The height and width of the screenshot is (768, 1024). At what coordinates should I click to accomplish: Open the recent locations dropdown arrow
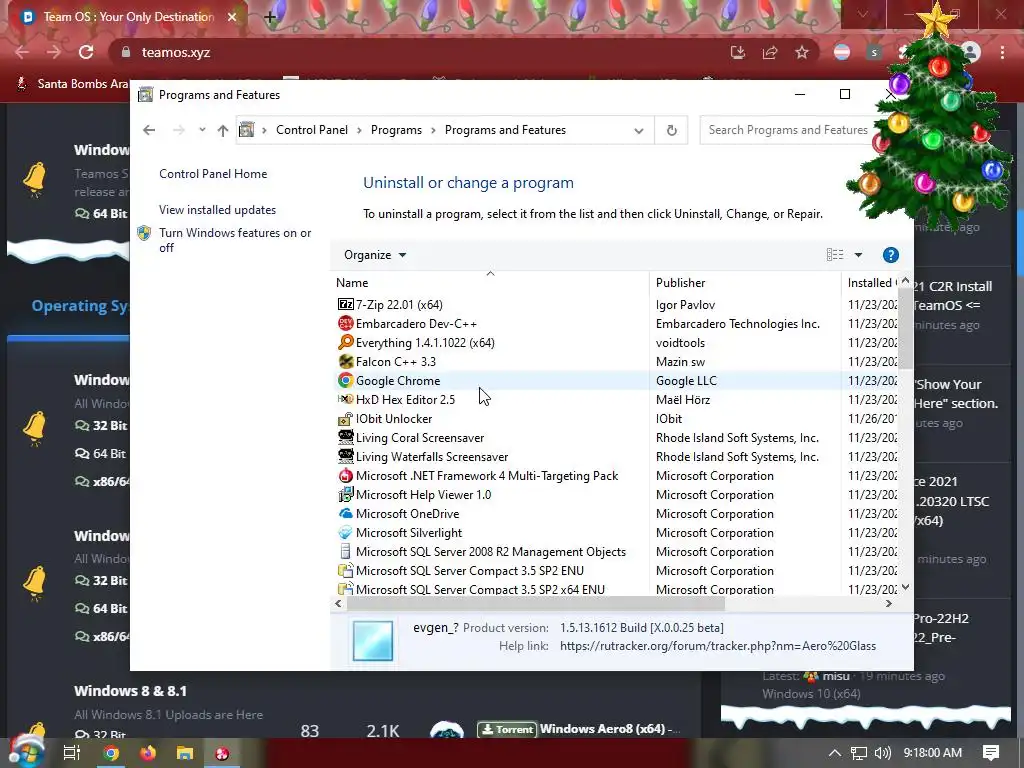tap(202, 130)
